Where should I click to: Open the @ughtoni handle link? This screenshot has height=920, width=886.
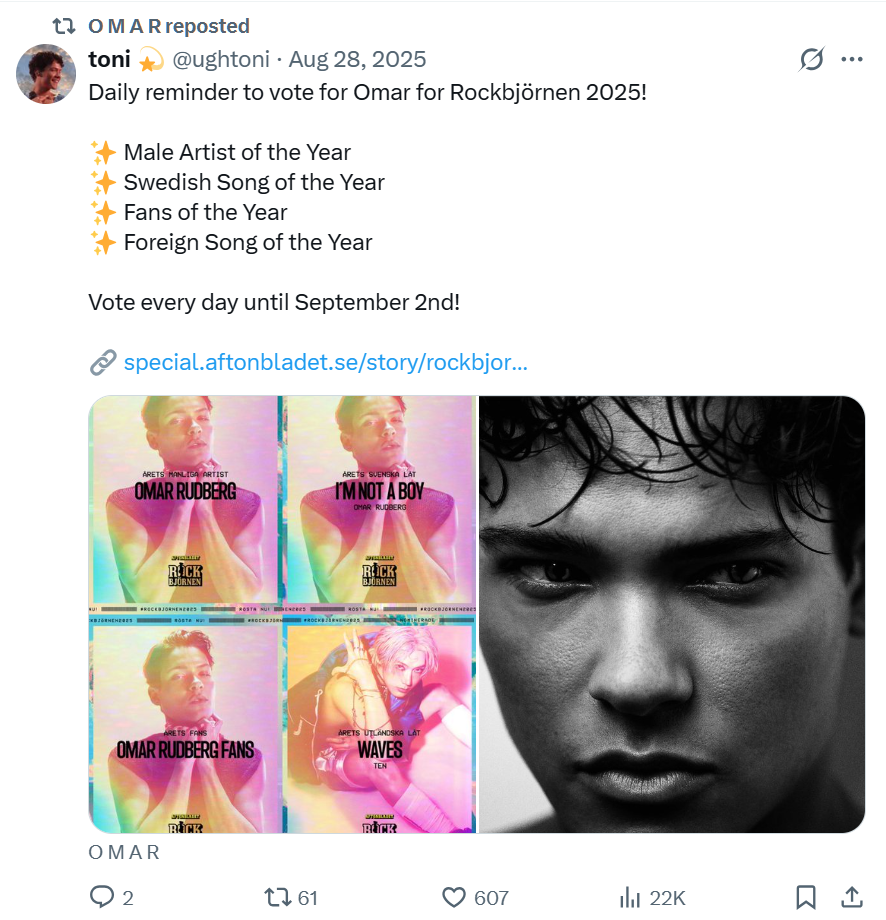coord(221,60)
